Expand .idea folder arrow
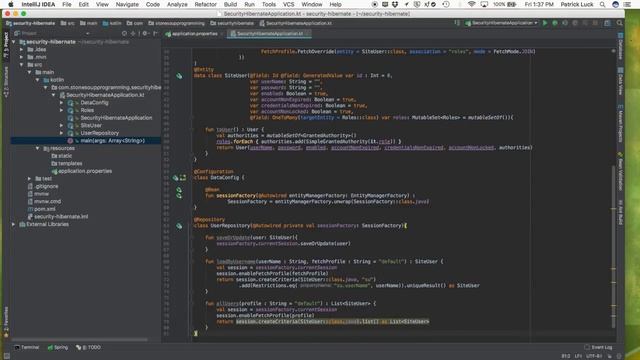Viewport: 640px width, 360px height. (22, 49)
